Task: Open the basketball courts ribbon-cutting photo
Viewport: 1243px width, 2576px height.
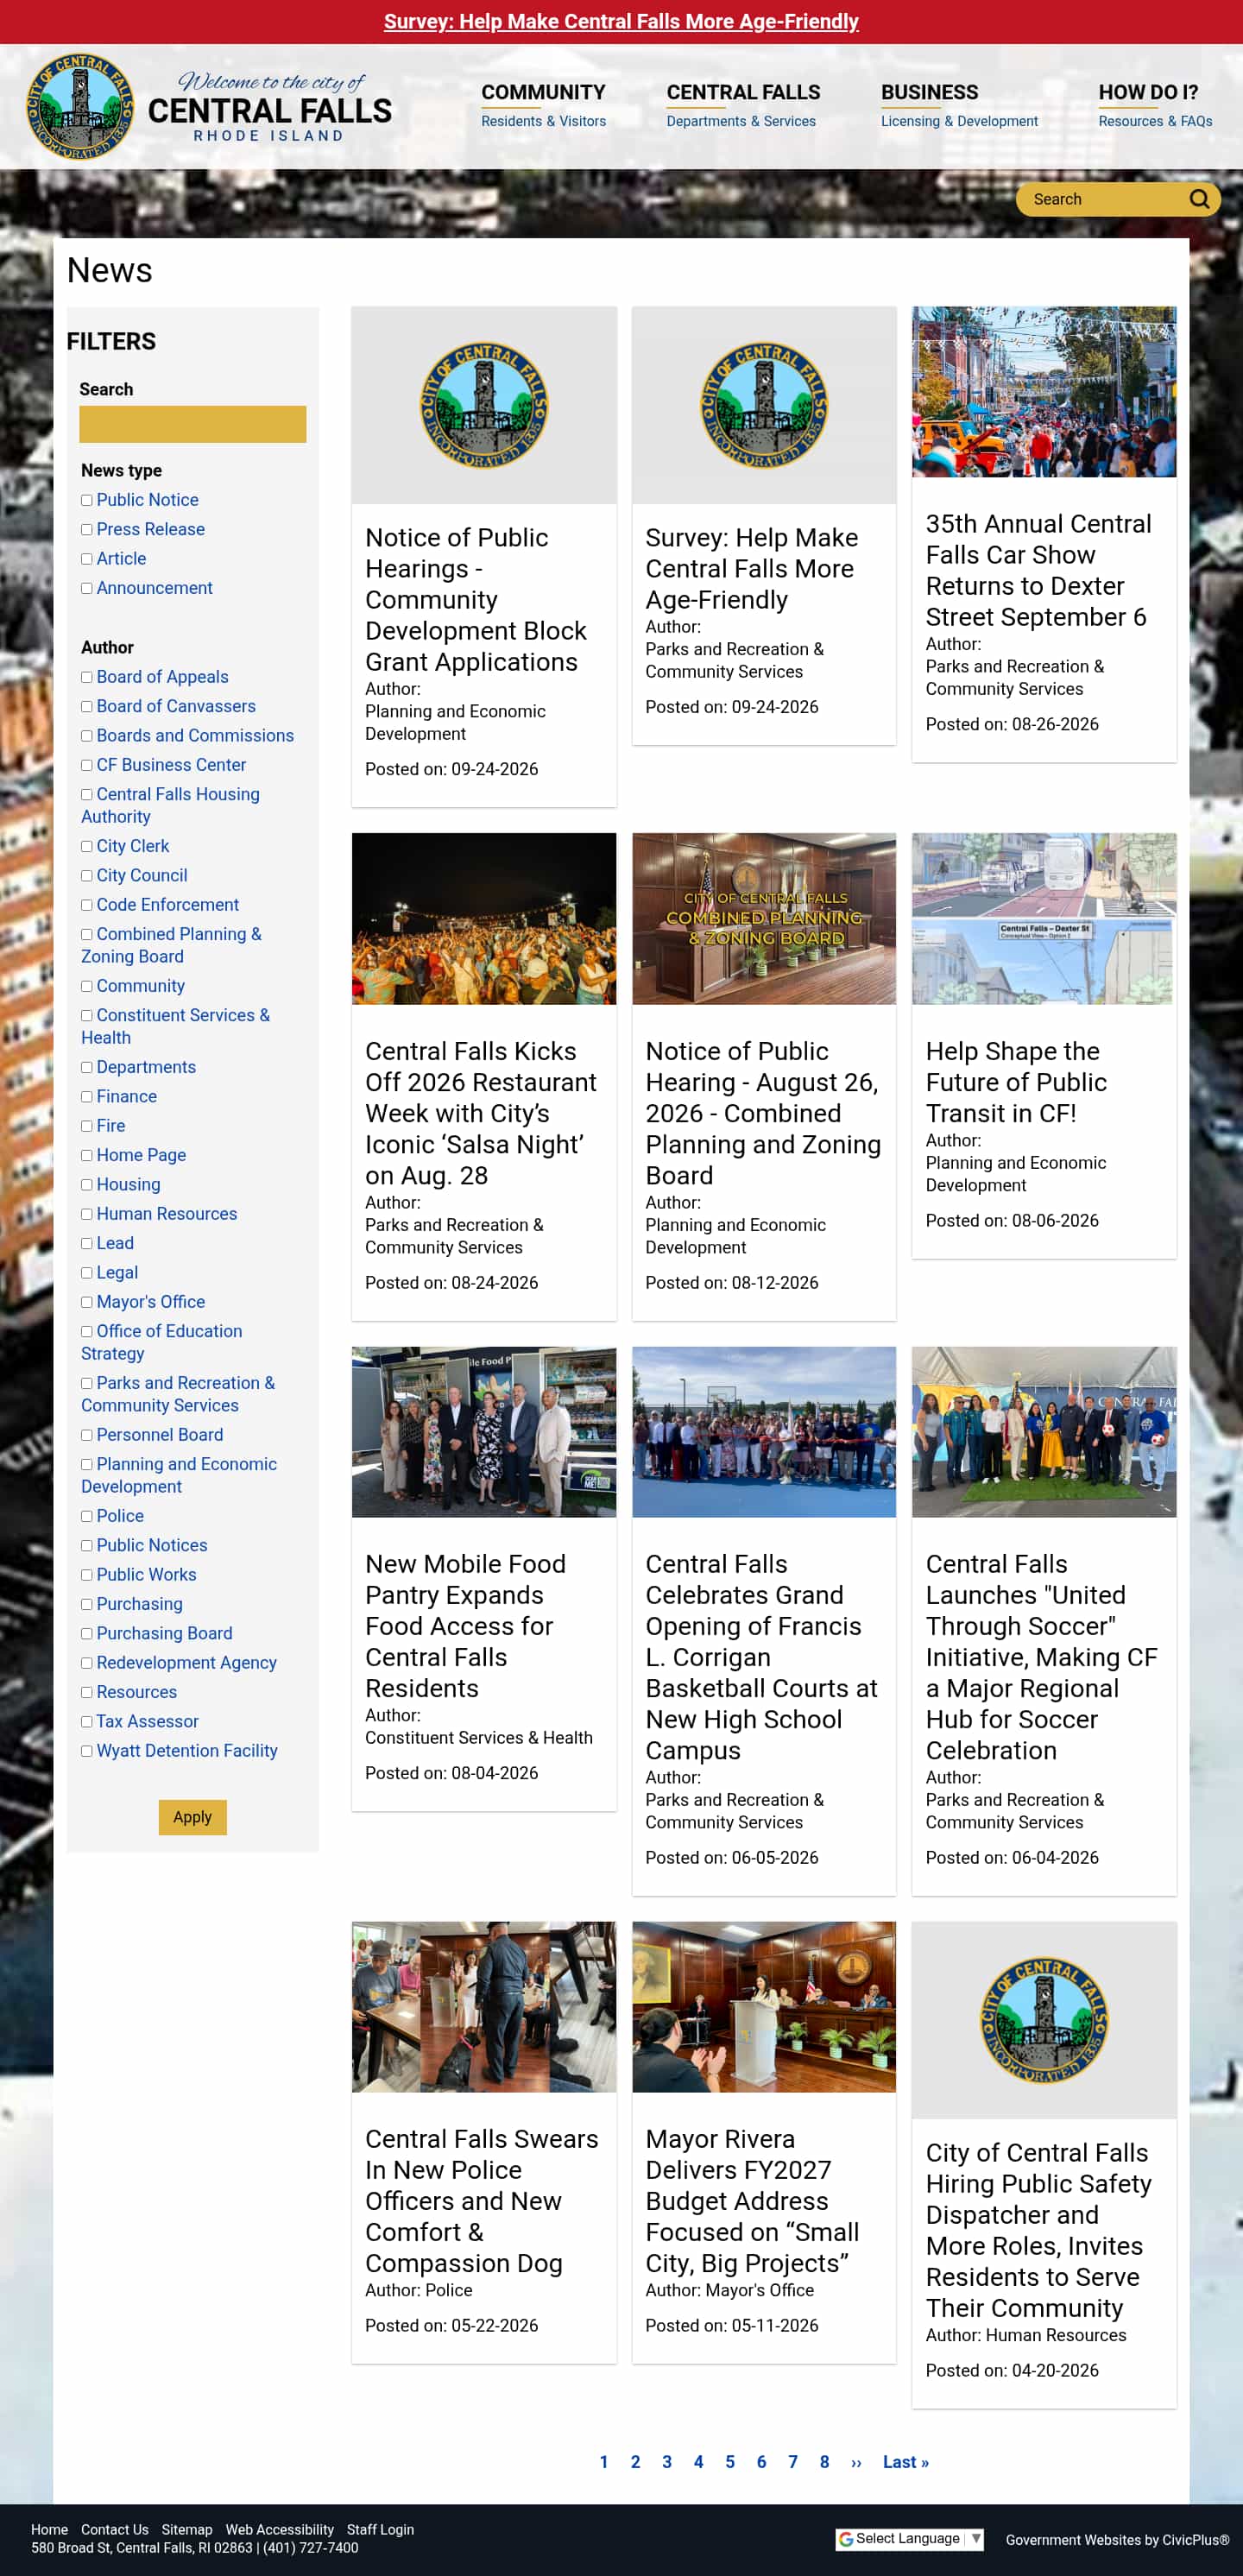Action: click(764, 1432)
